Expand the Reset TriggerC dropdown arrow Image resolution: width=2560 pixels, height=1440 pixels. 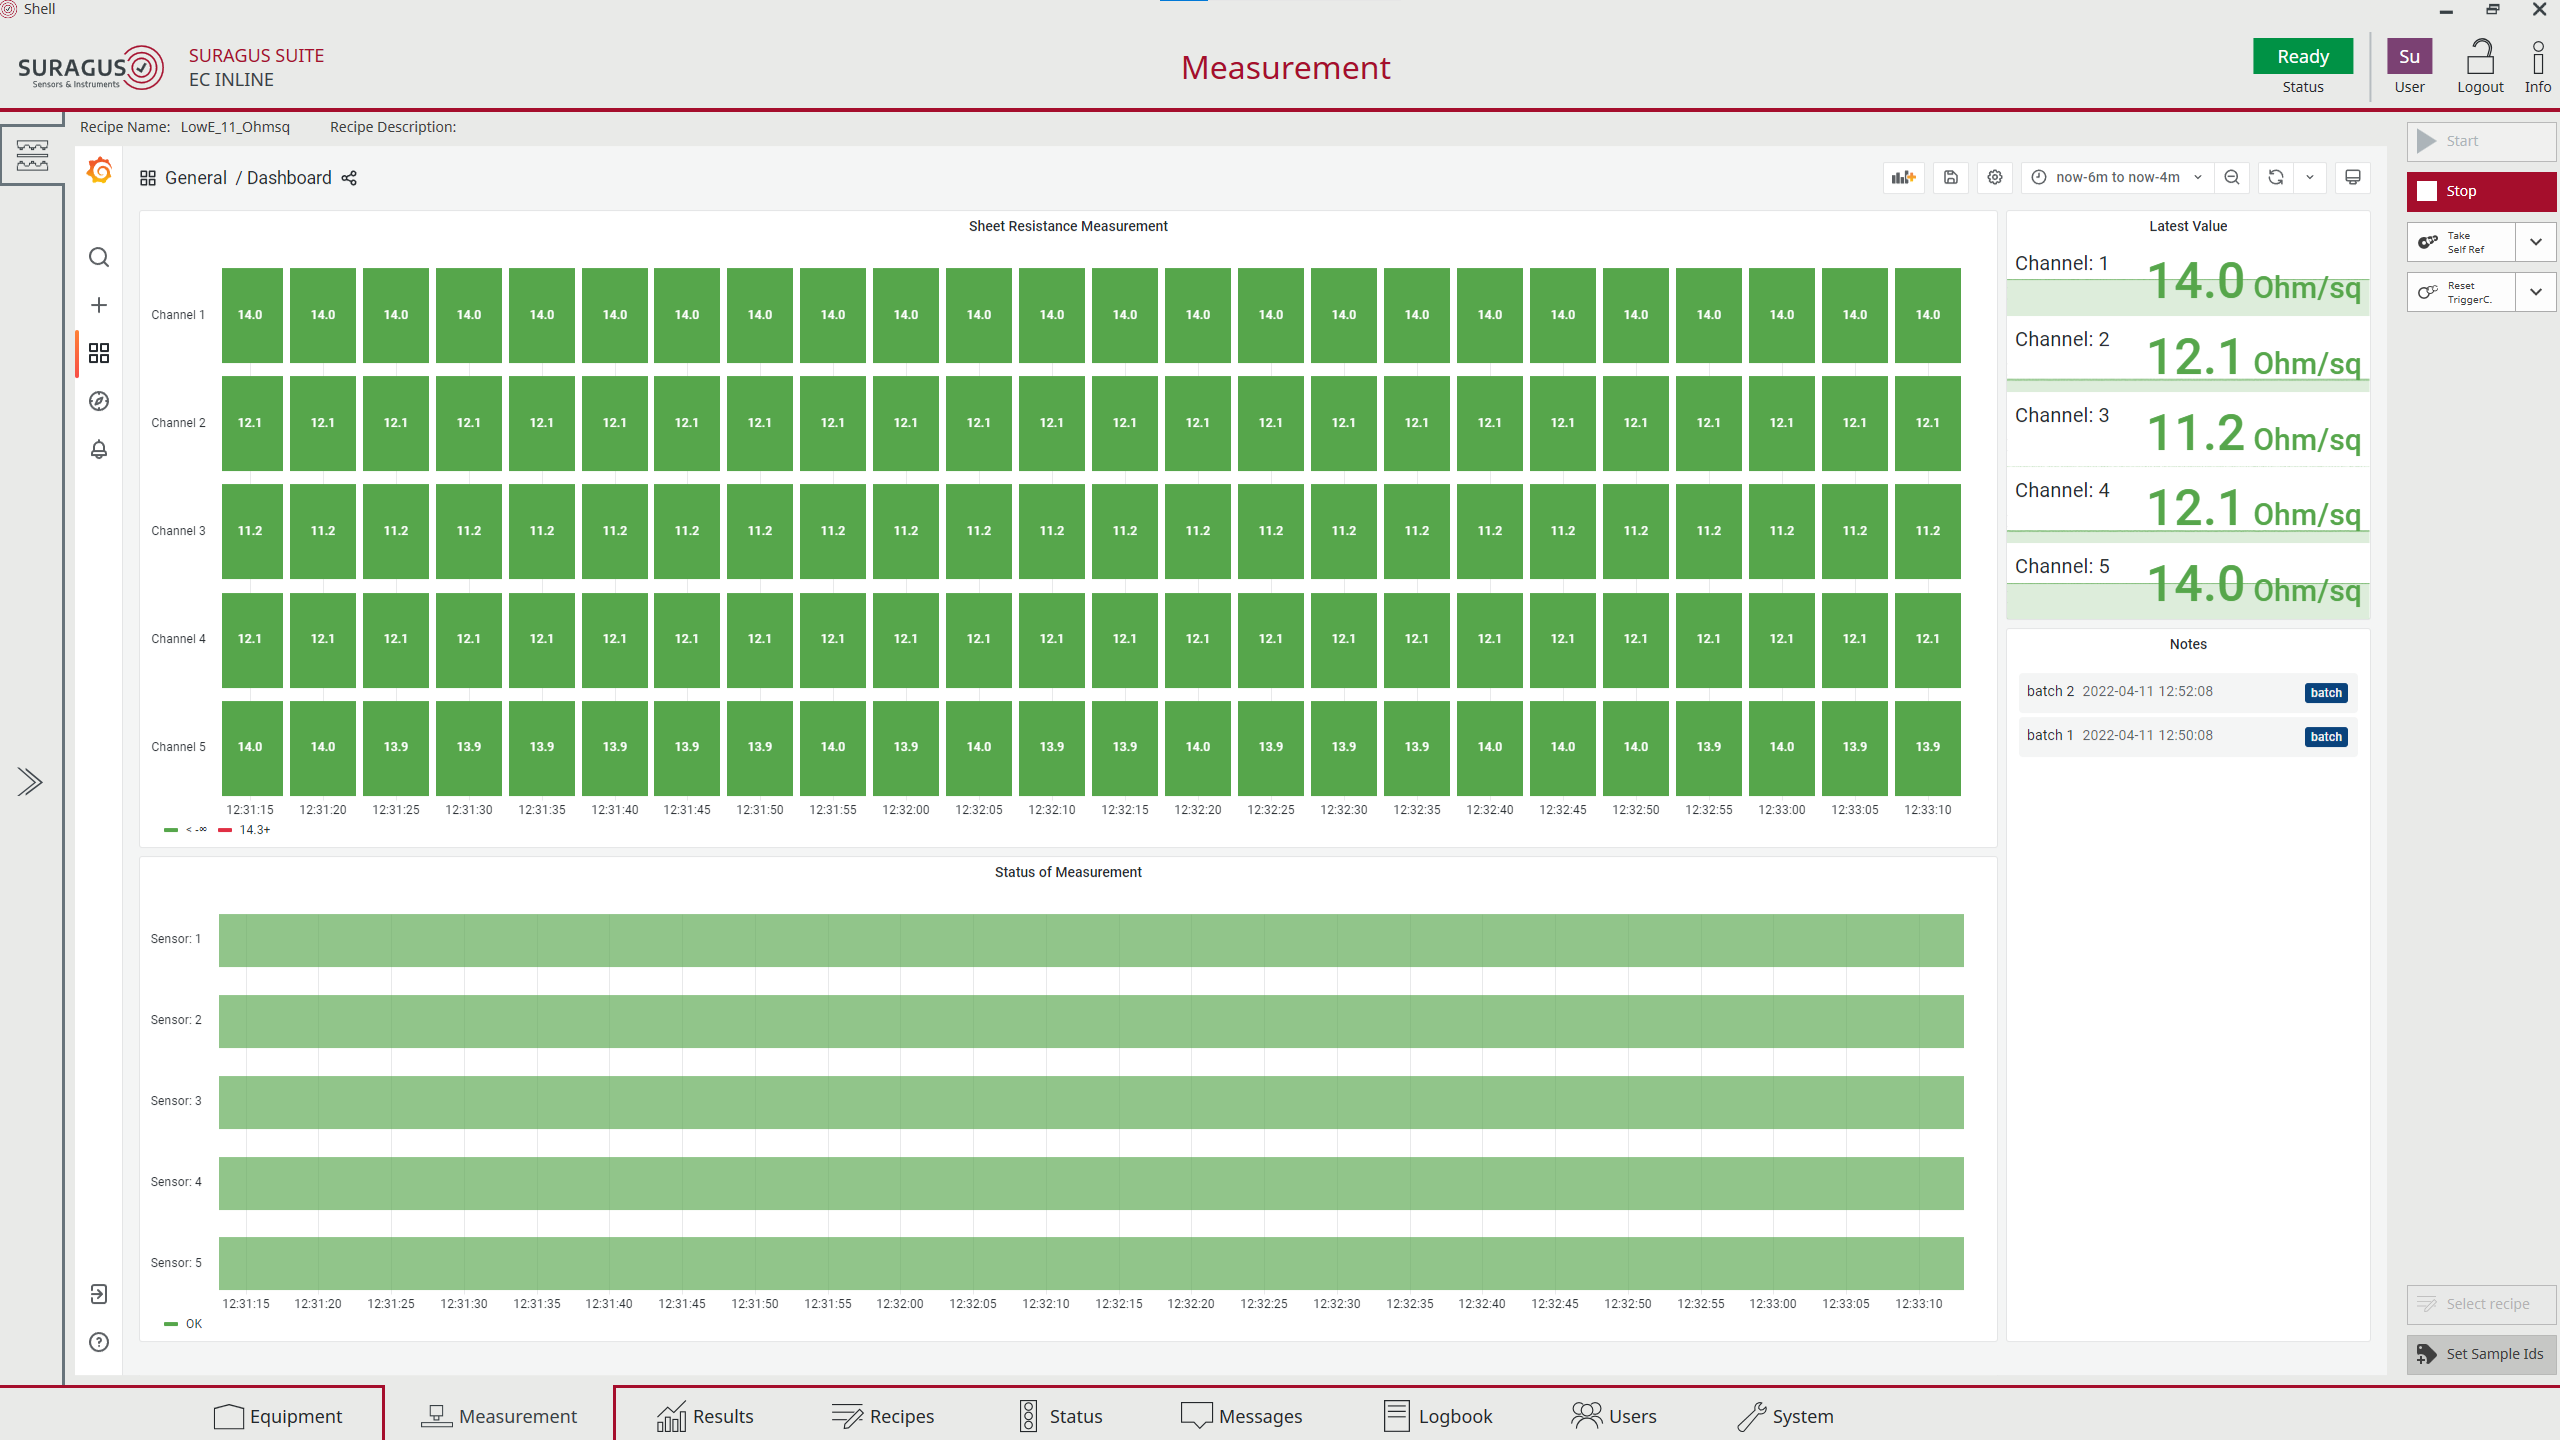pos(2536,292)
